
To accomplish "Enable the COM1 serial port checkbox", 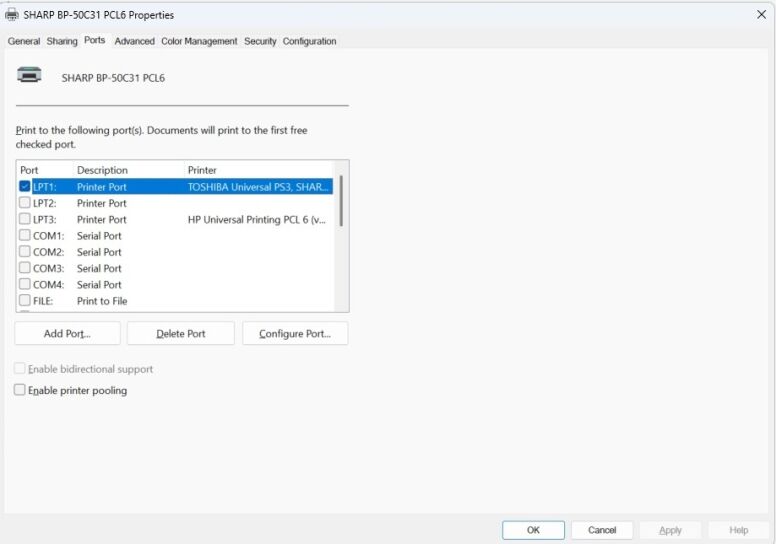I will (x=25, y=236).
